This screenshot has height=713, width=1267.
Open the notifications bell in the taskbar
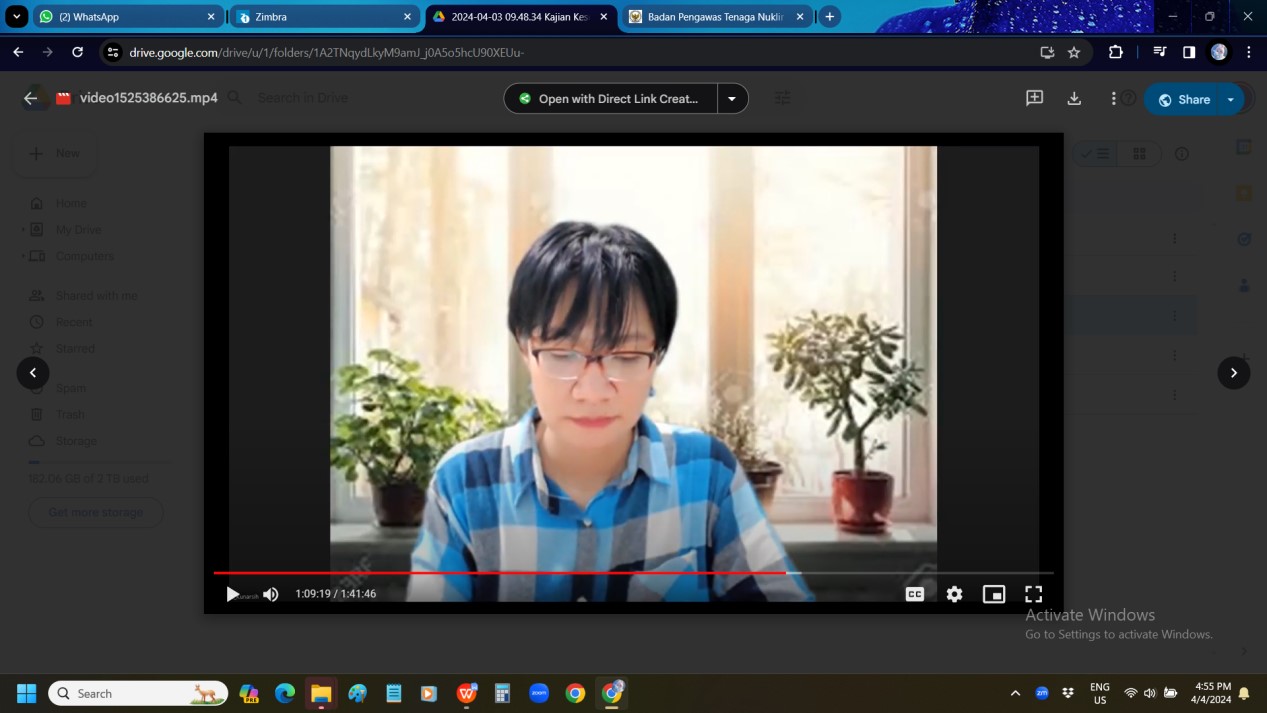[x=1245, y=693]
